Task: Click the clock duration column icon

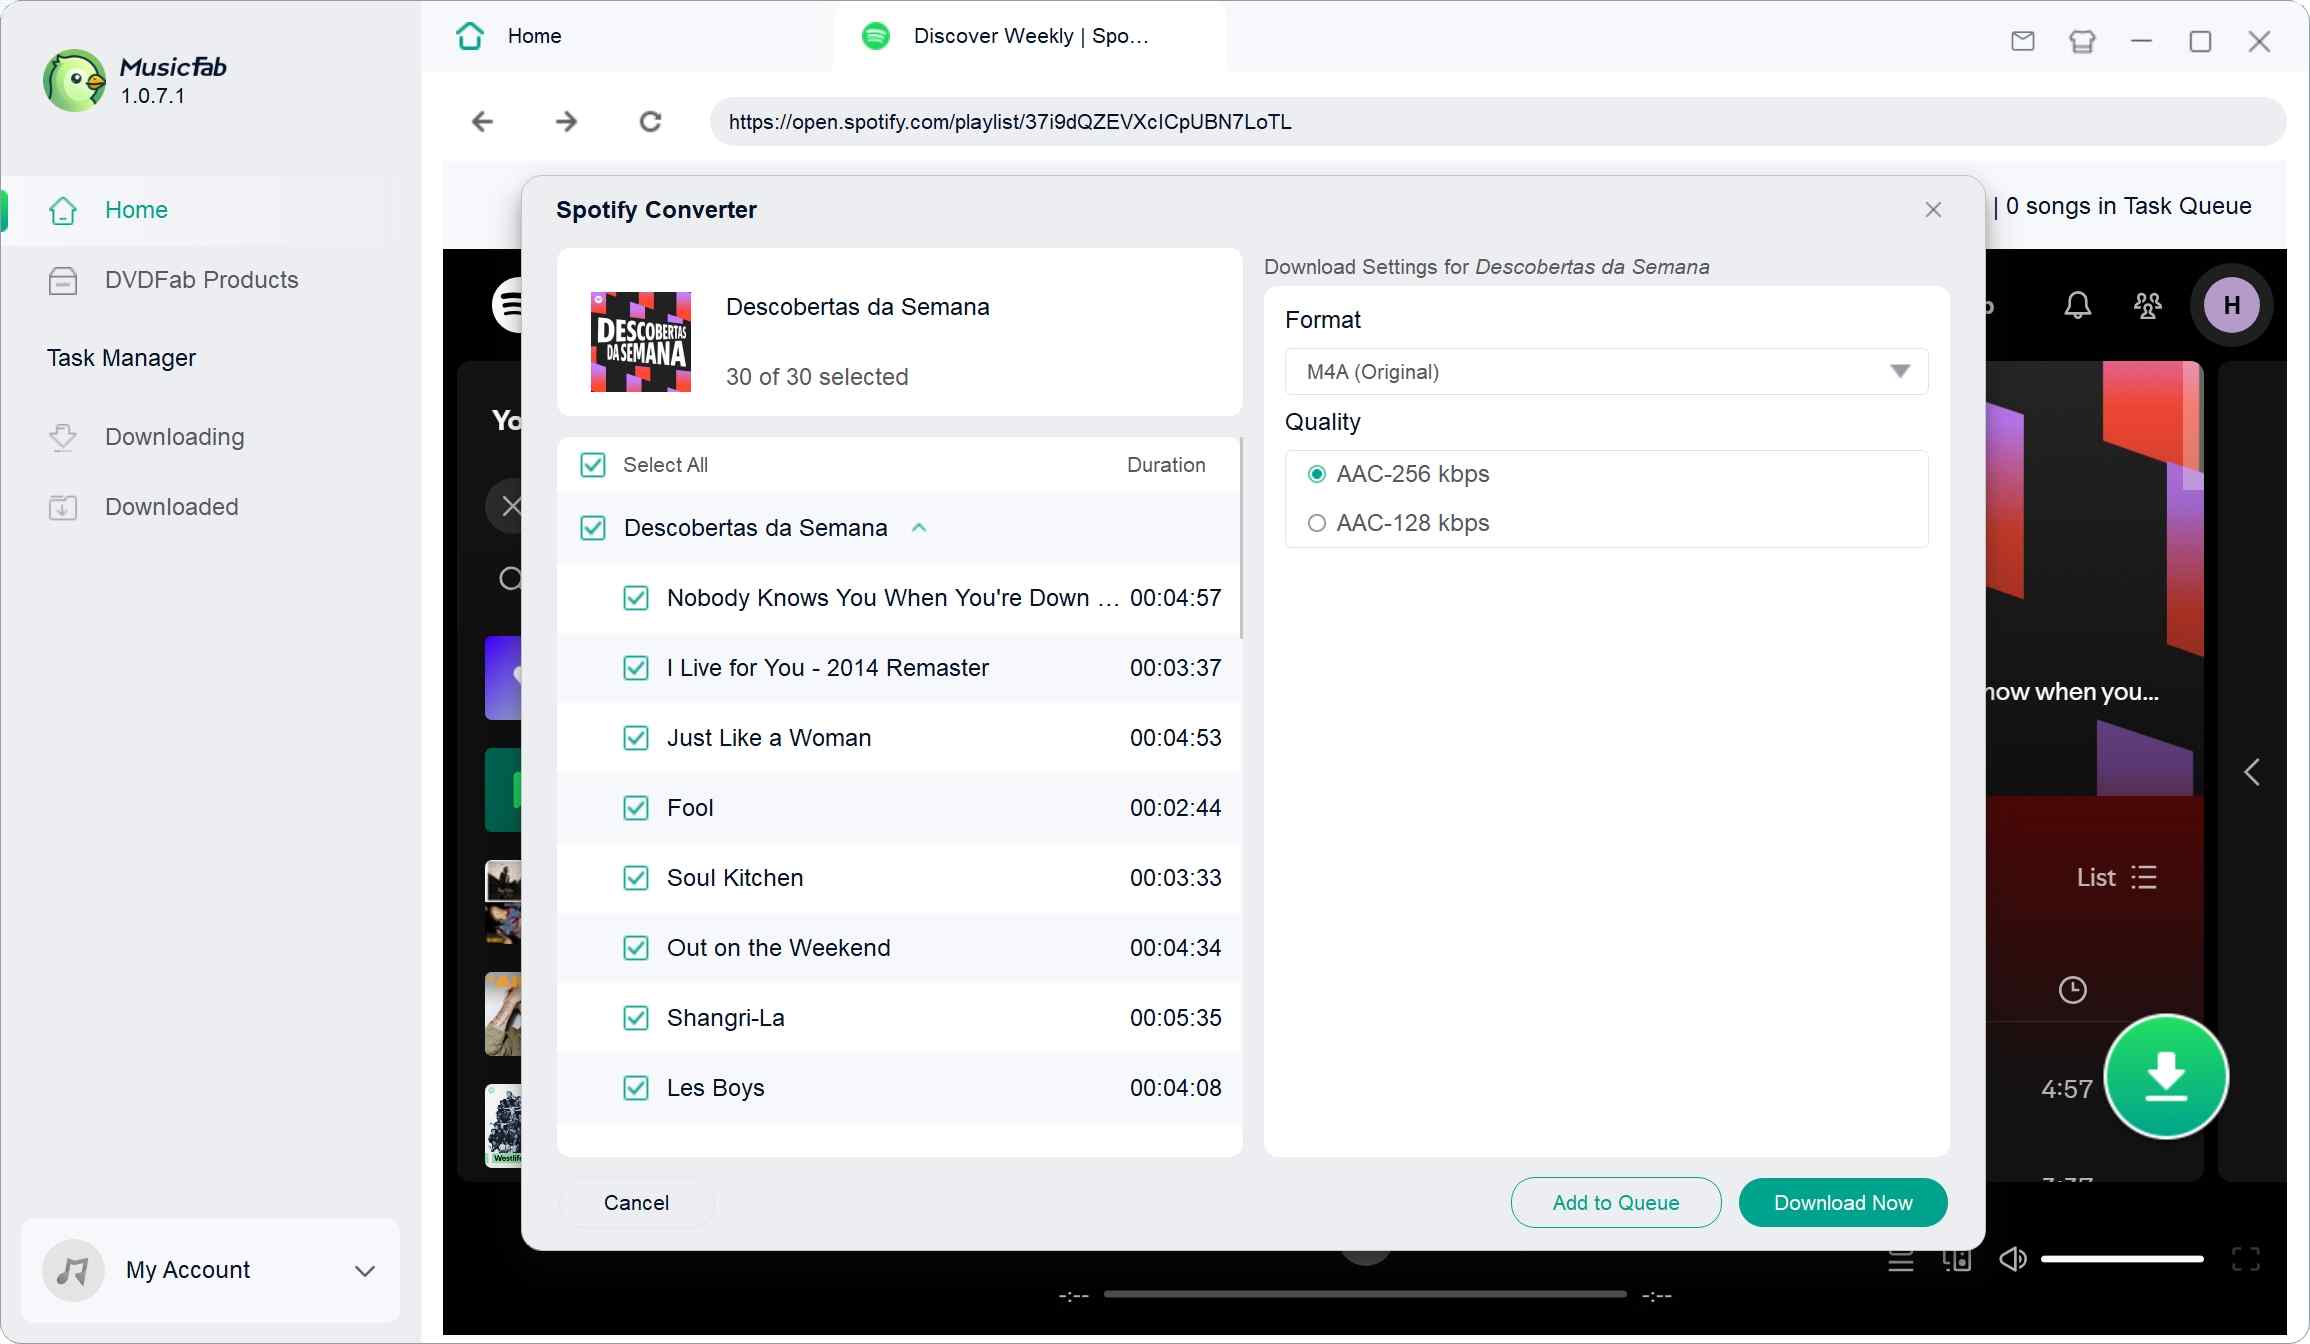Action: (2073, 990)
